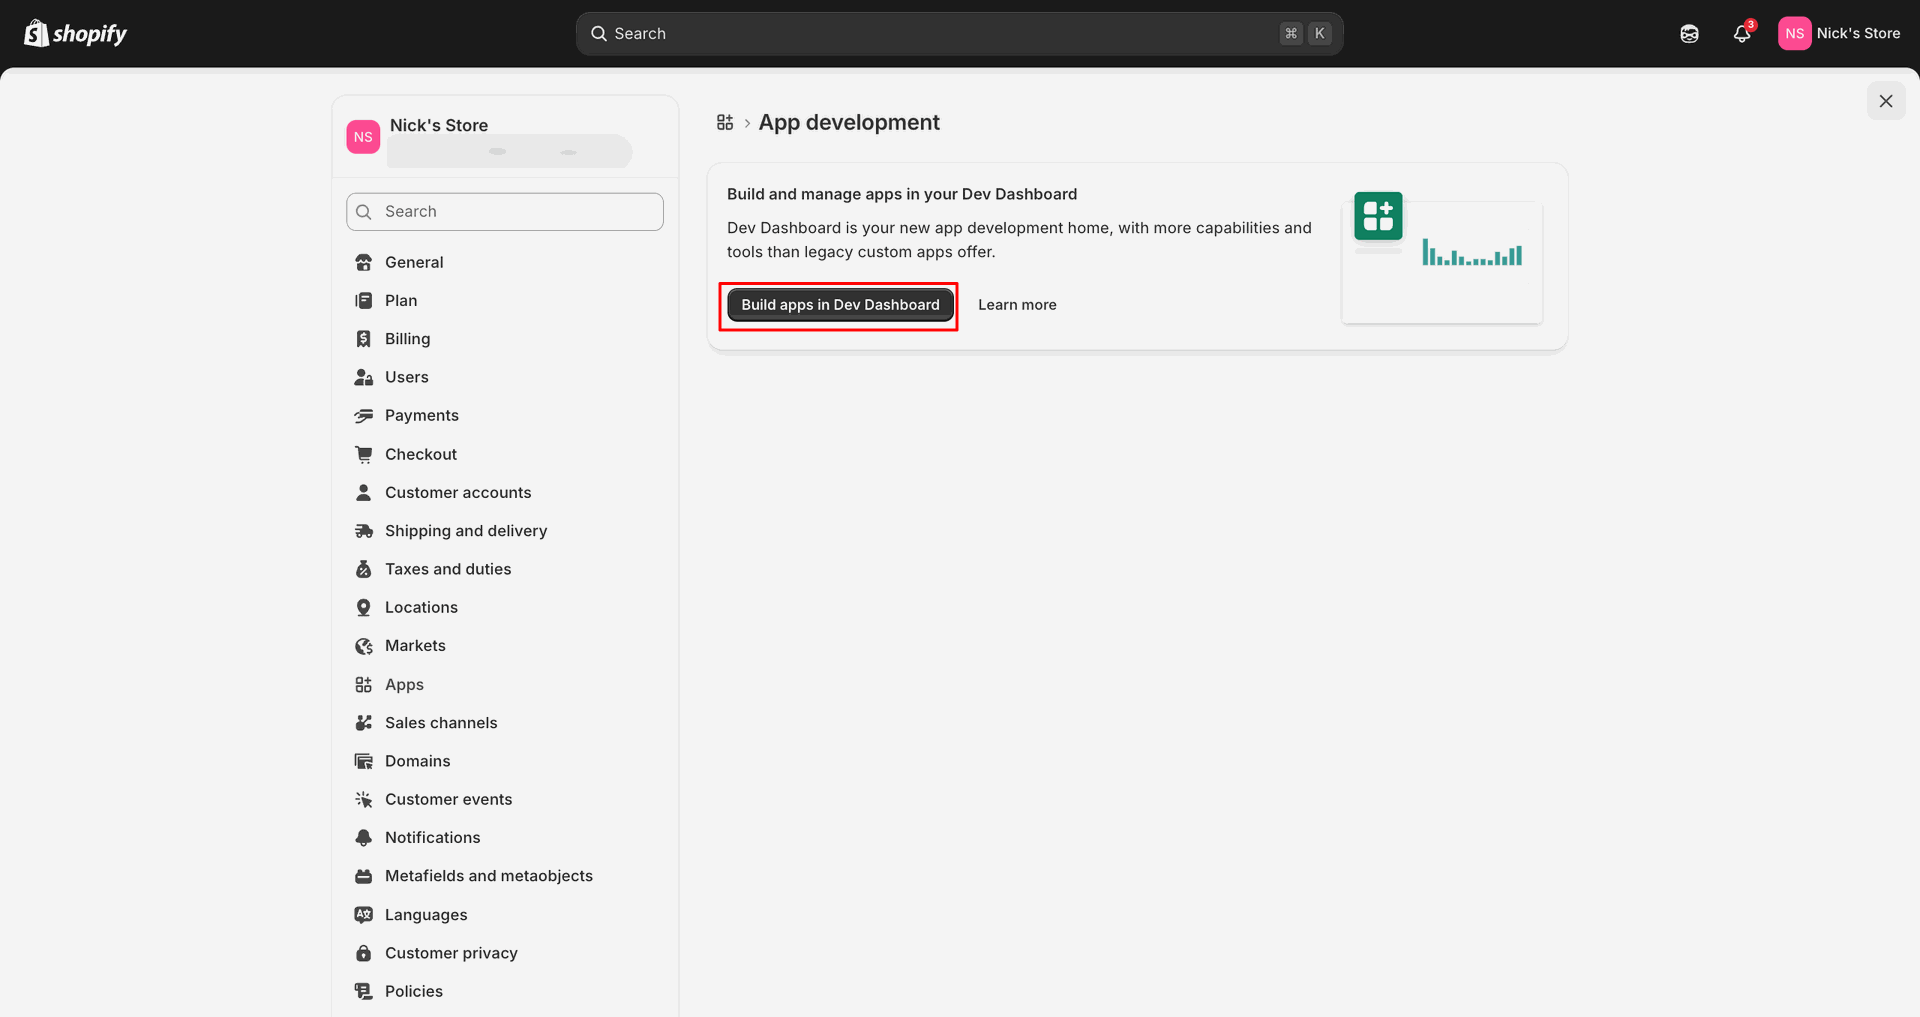Select Notifications label in sidebar
The image size is (1920, 1017).
(x=432, y=837)
